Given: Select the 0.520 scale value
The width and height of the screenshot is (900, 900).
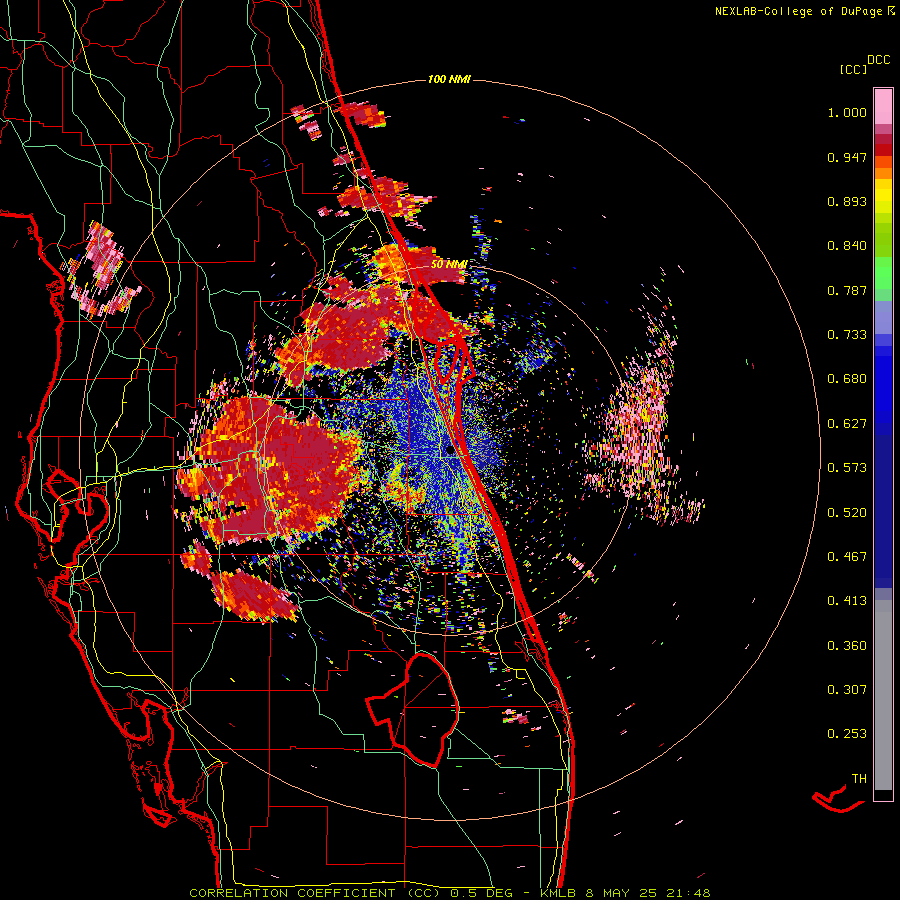Looking at the screenshot, I should click(847, 512).
